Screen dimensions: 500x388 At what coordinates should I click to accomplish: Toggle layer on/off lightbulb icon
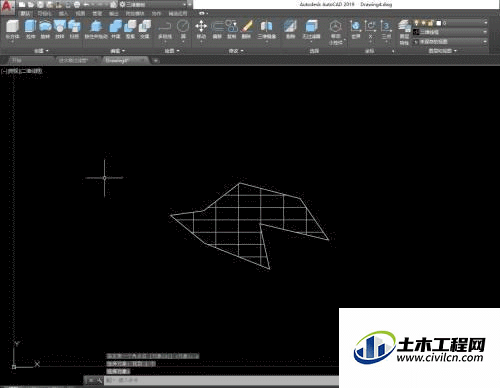click(416, 23)
